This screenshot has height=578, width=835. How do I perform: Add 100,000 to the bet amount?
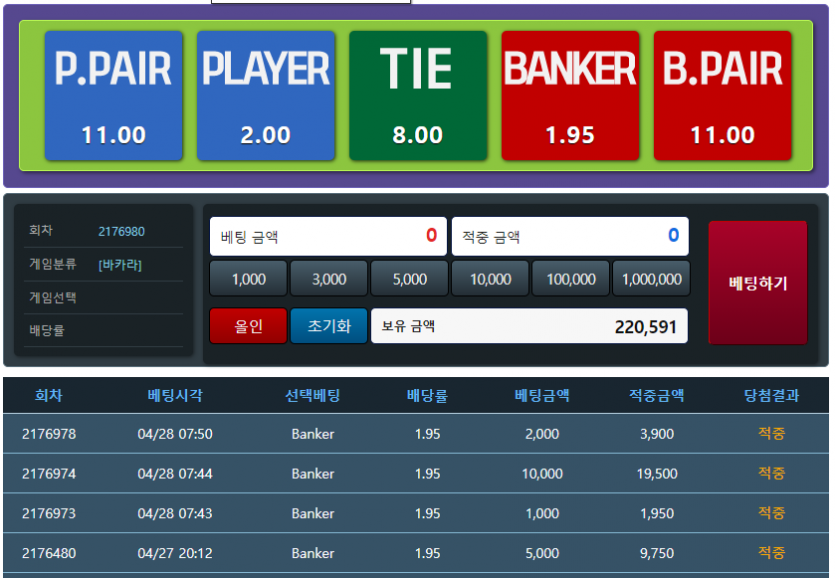pyautogui.click(x=571, y=279)
